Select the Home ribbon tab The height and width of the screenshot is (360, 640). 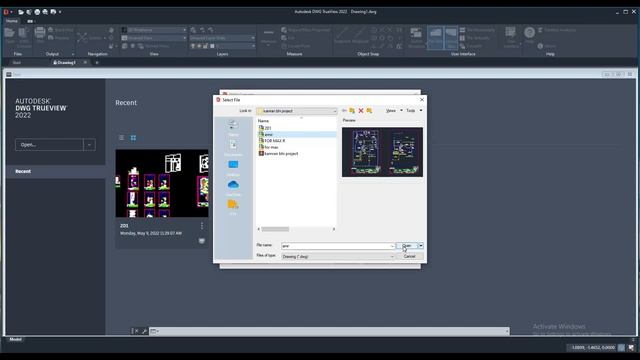[x=12, y=21]
